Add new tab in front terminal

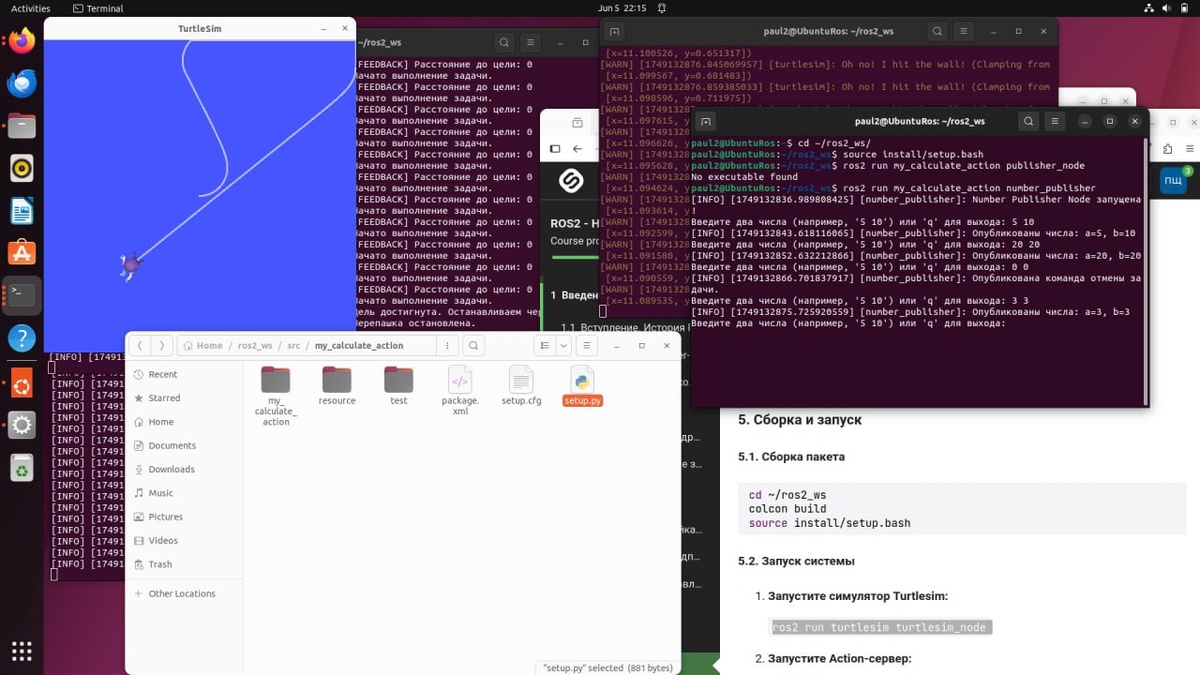point(705,121)
